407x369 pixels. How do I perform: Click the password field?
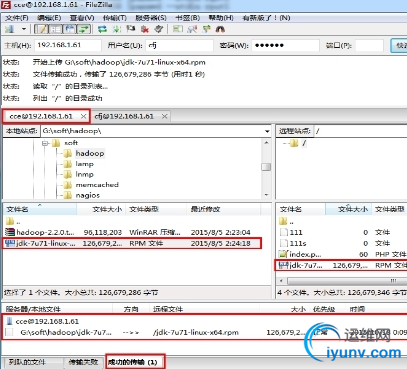(x=285, y=45)
